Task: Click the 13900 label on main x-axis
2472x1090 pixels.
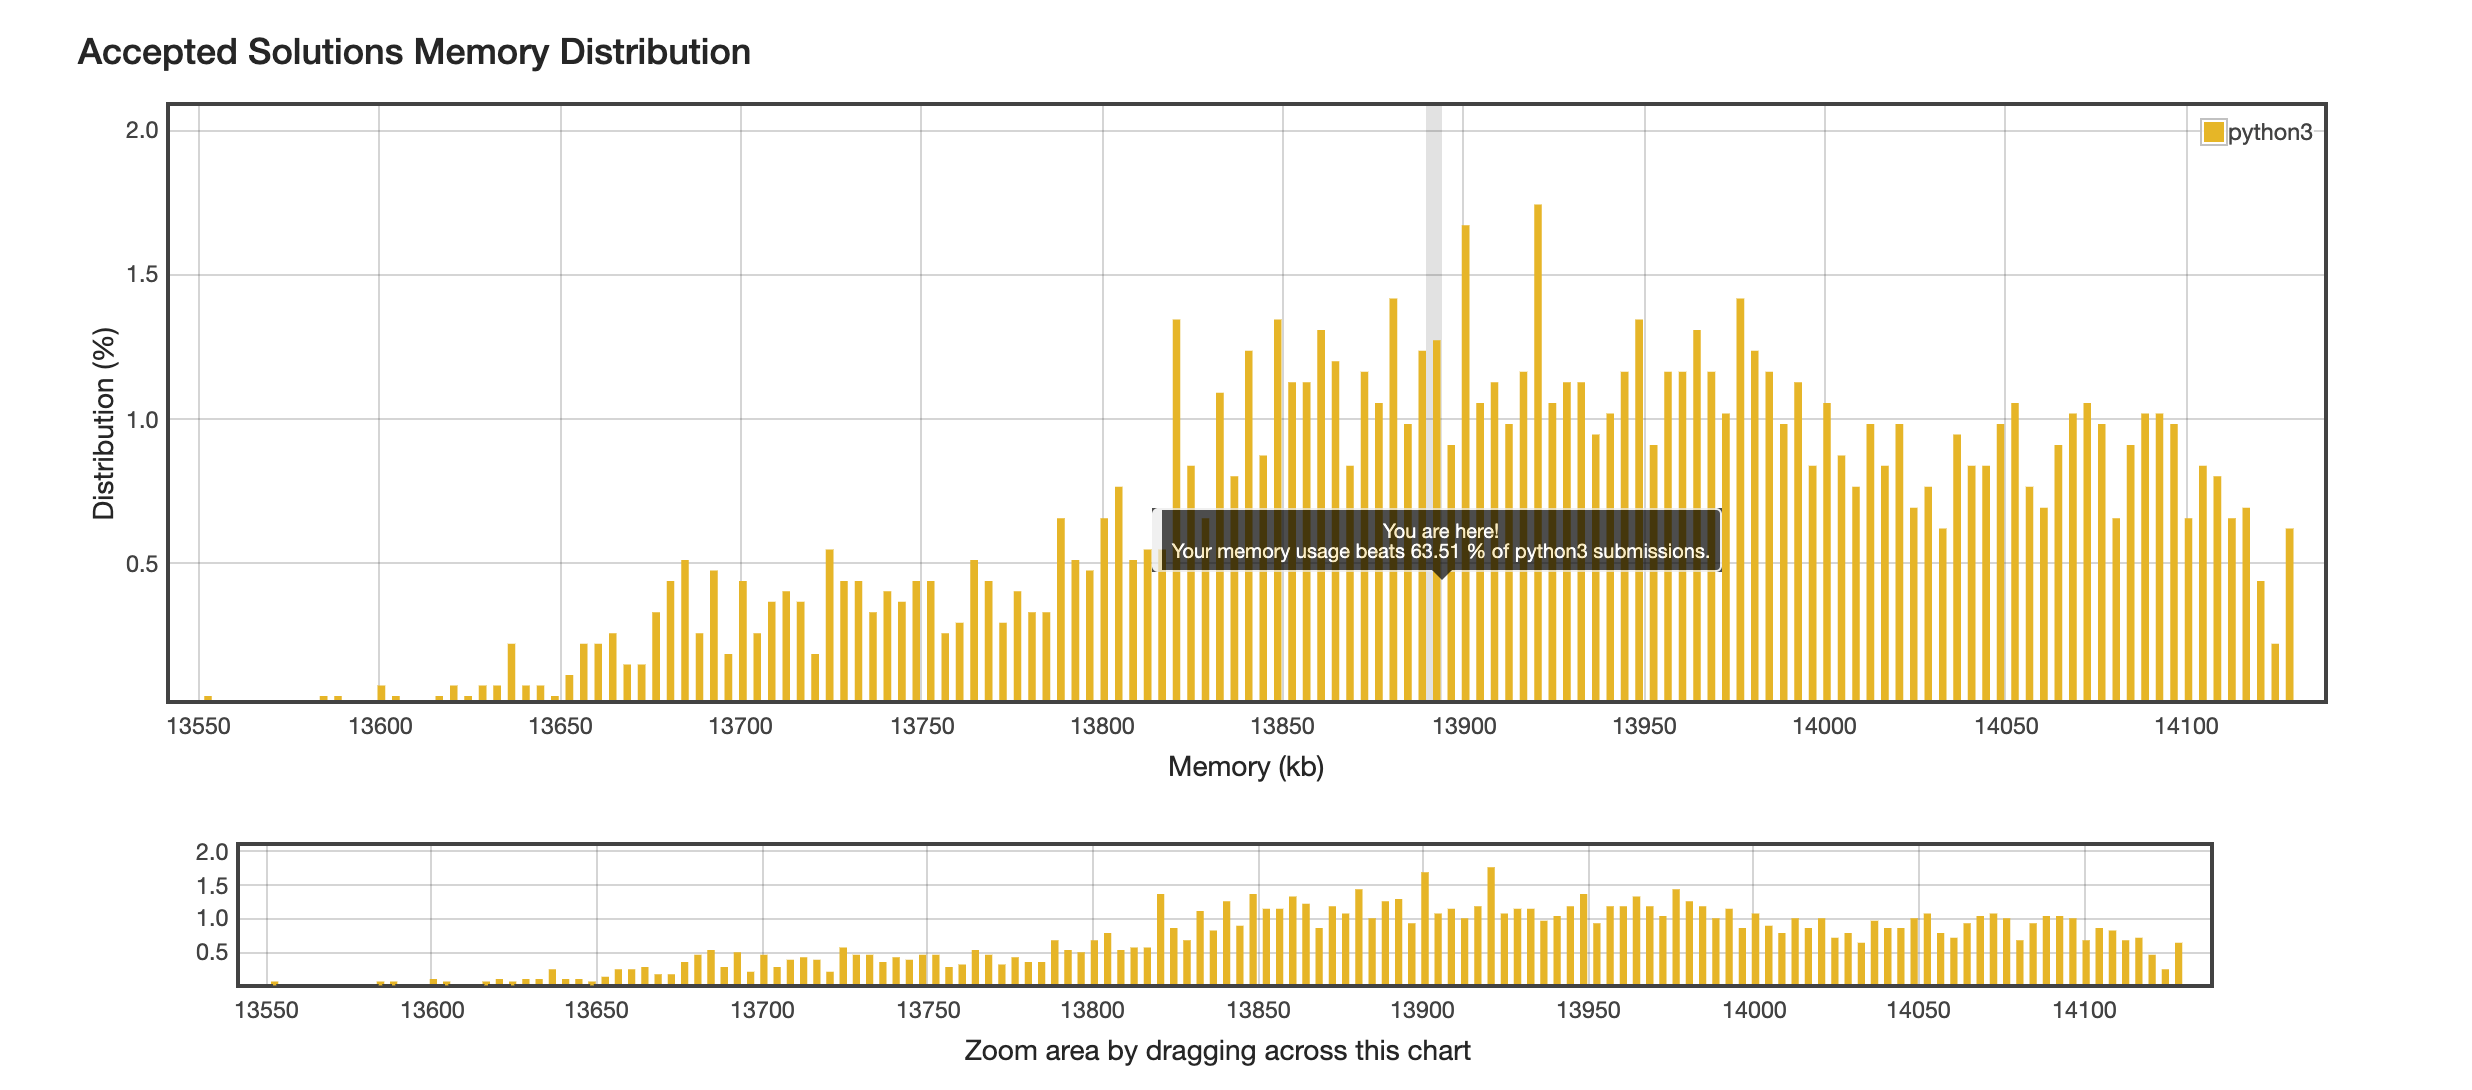Action: (x=1464, y=727)
